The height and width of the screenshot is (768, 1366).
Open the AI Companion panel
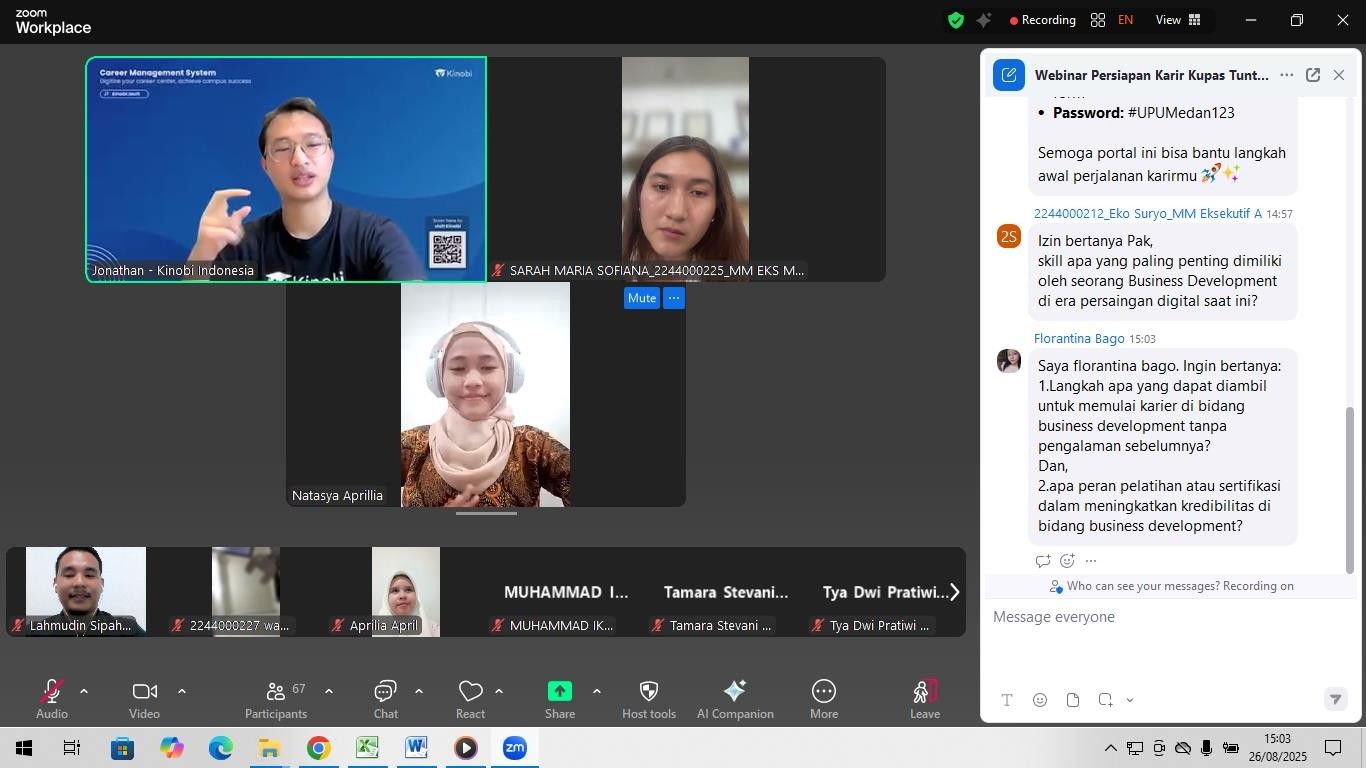[x=735, y=698]
